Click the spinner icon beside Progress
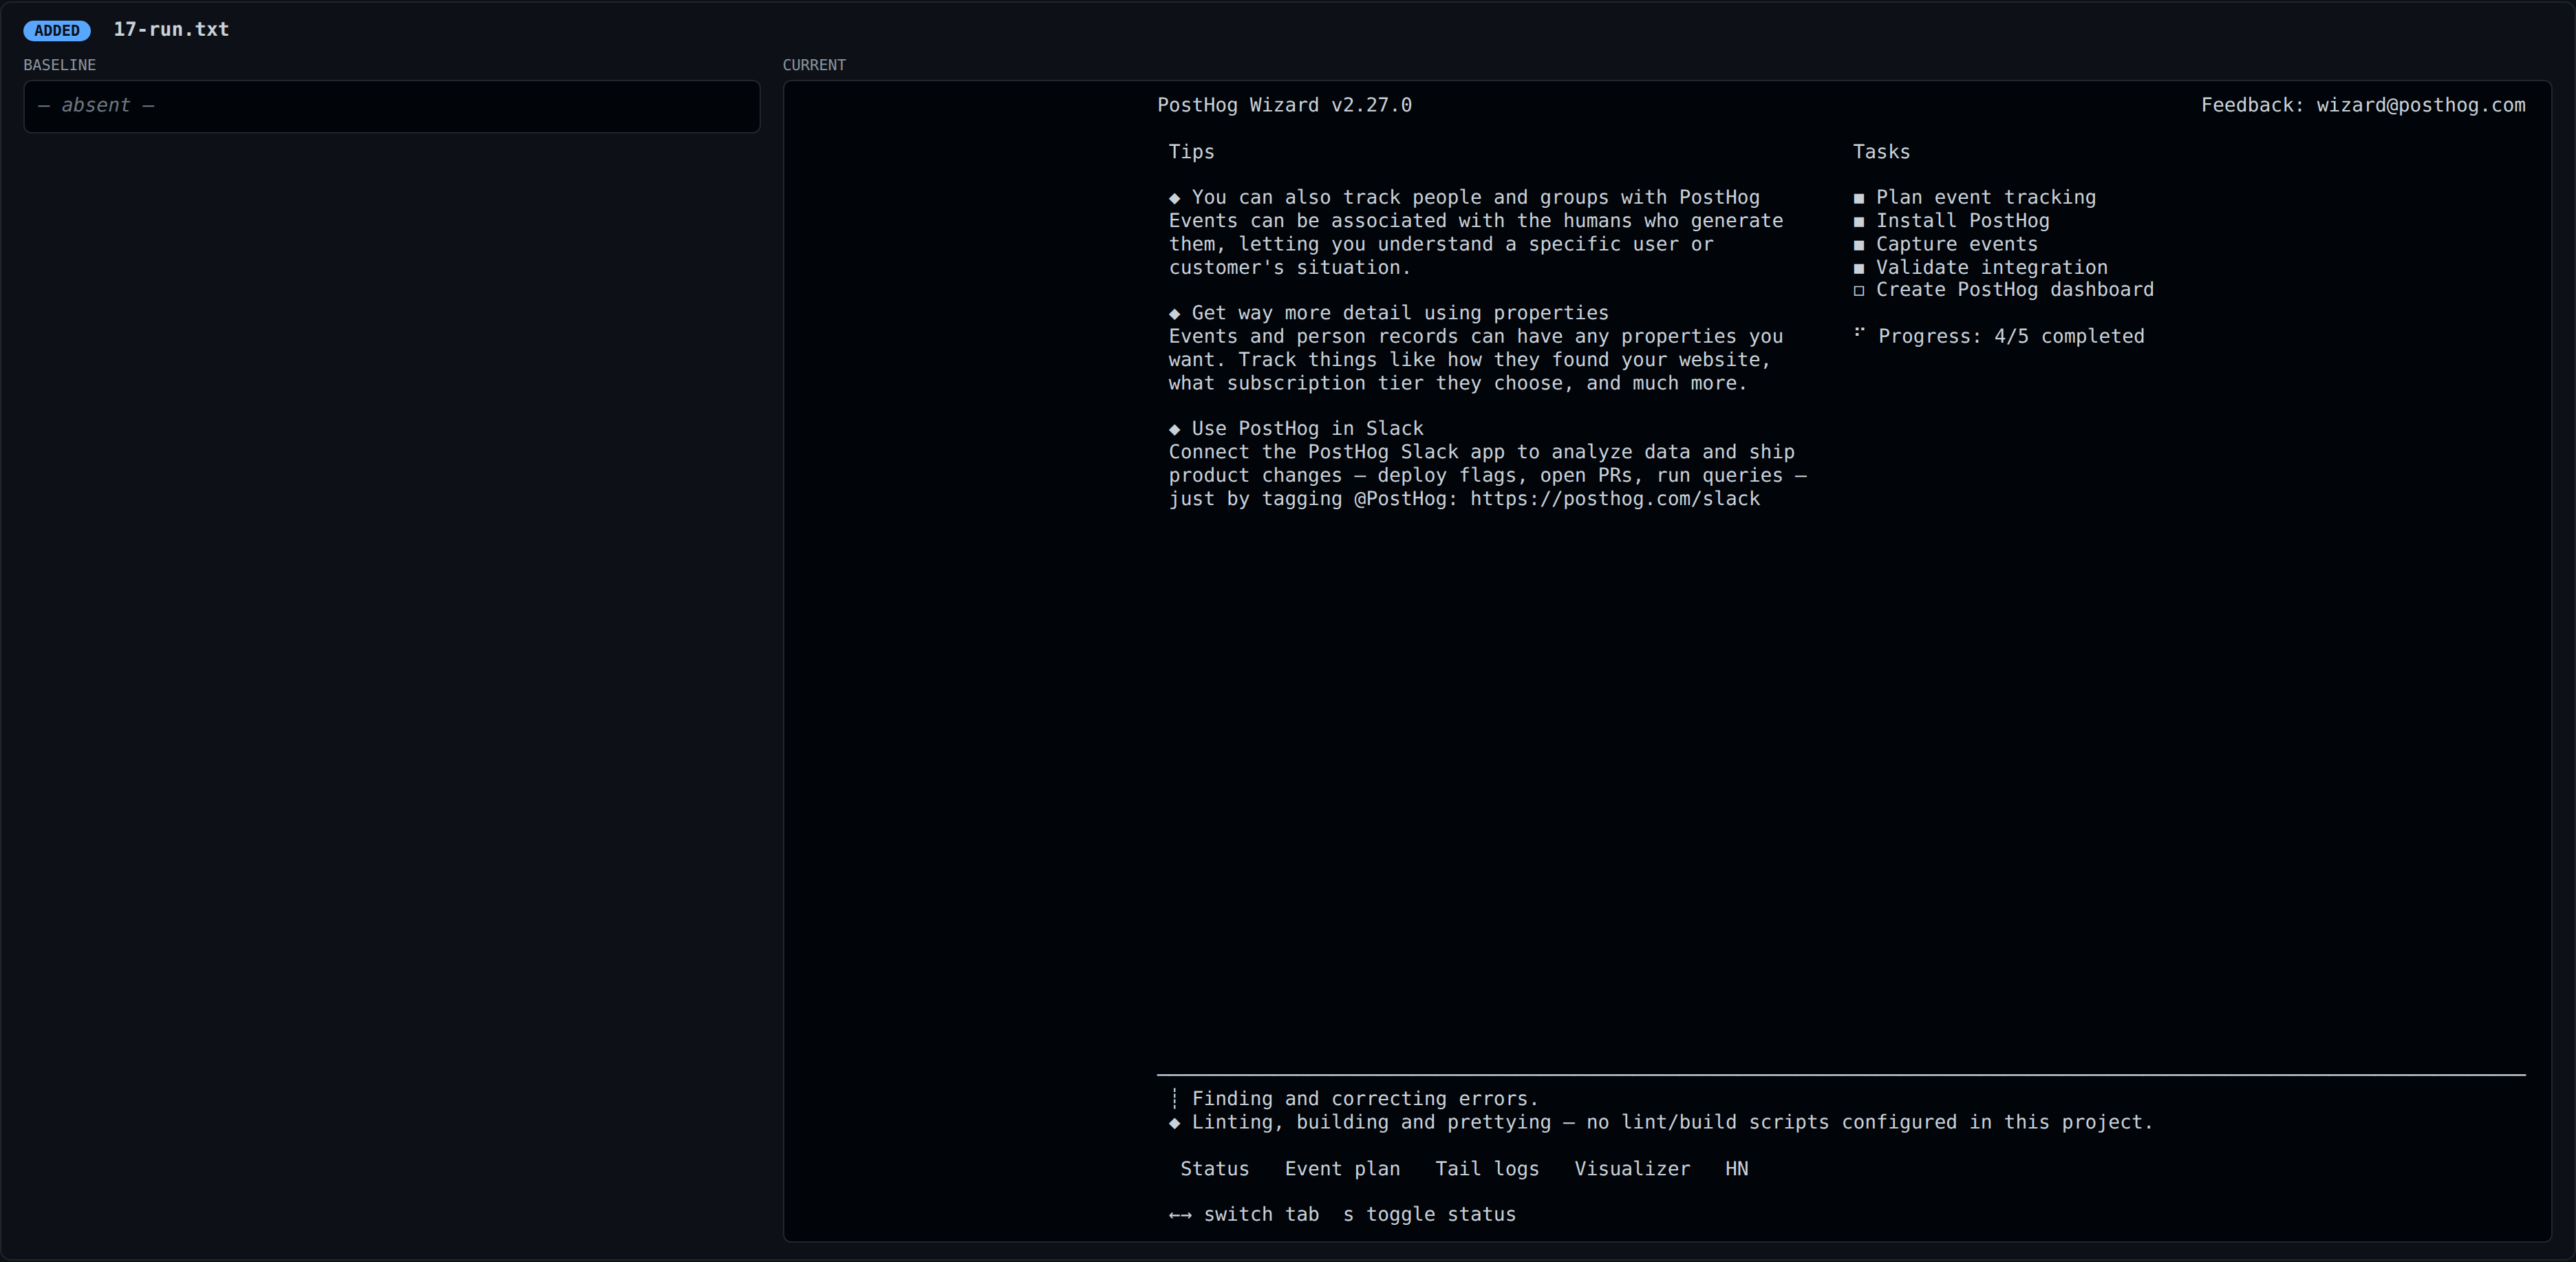Image resolution: width=2576 pixels, height=1262 pixels. pyautogui.click(x=1859, y=331)
